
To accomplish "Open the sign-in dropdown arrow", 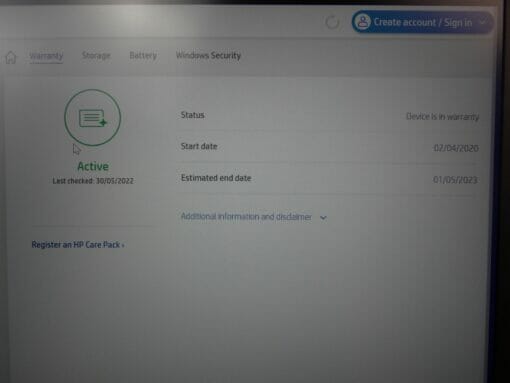I will (482, 22).
